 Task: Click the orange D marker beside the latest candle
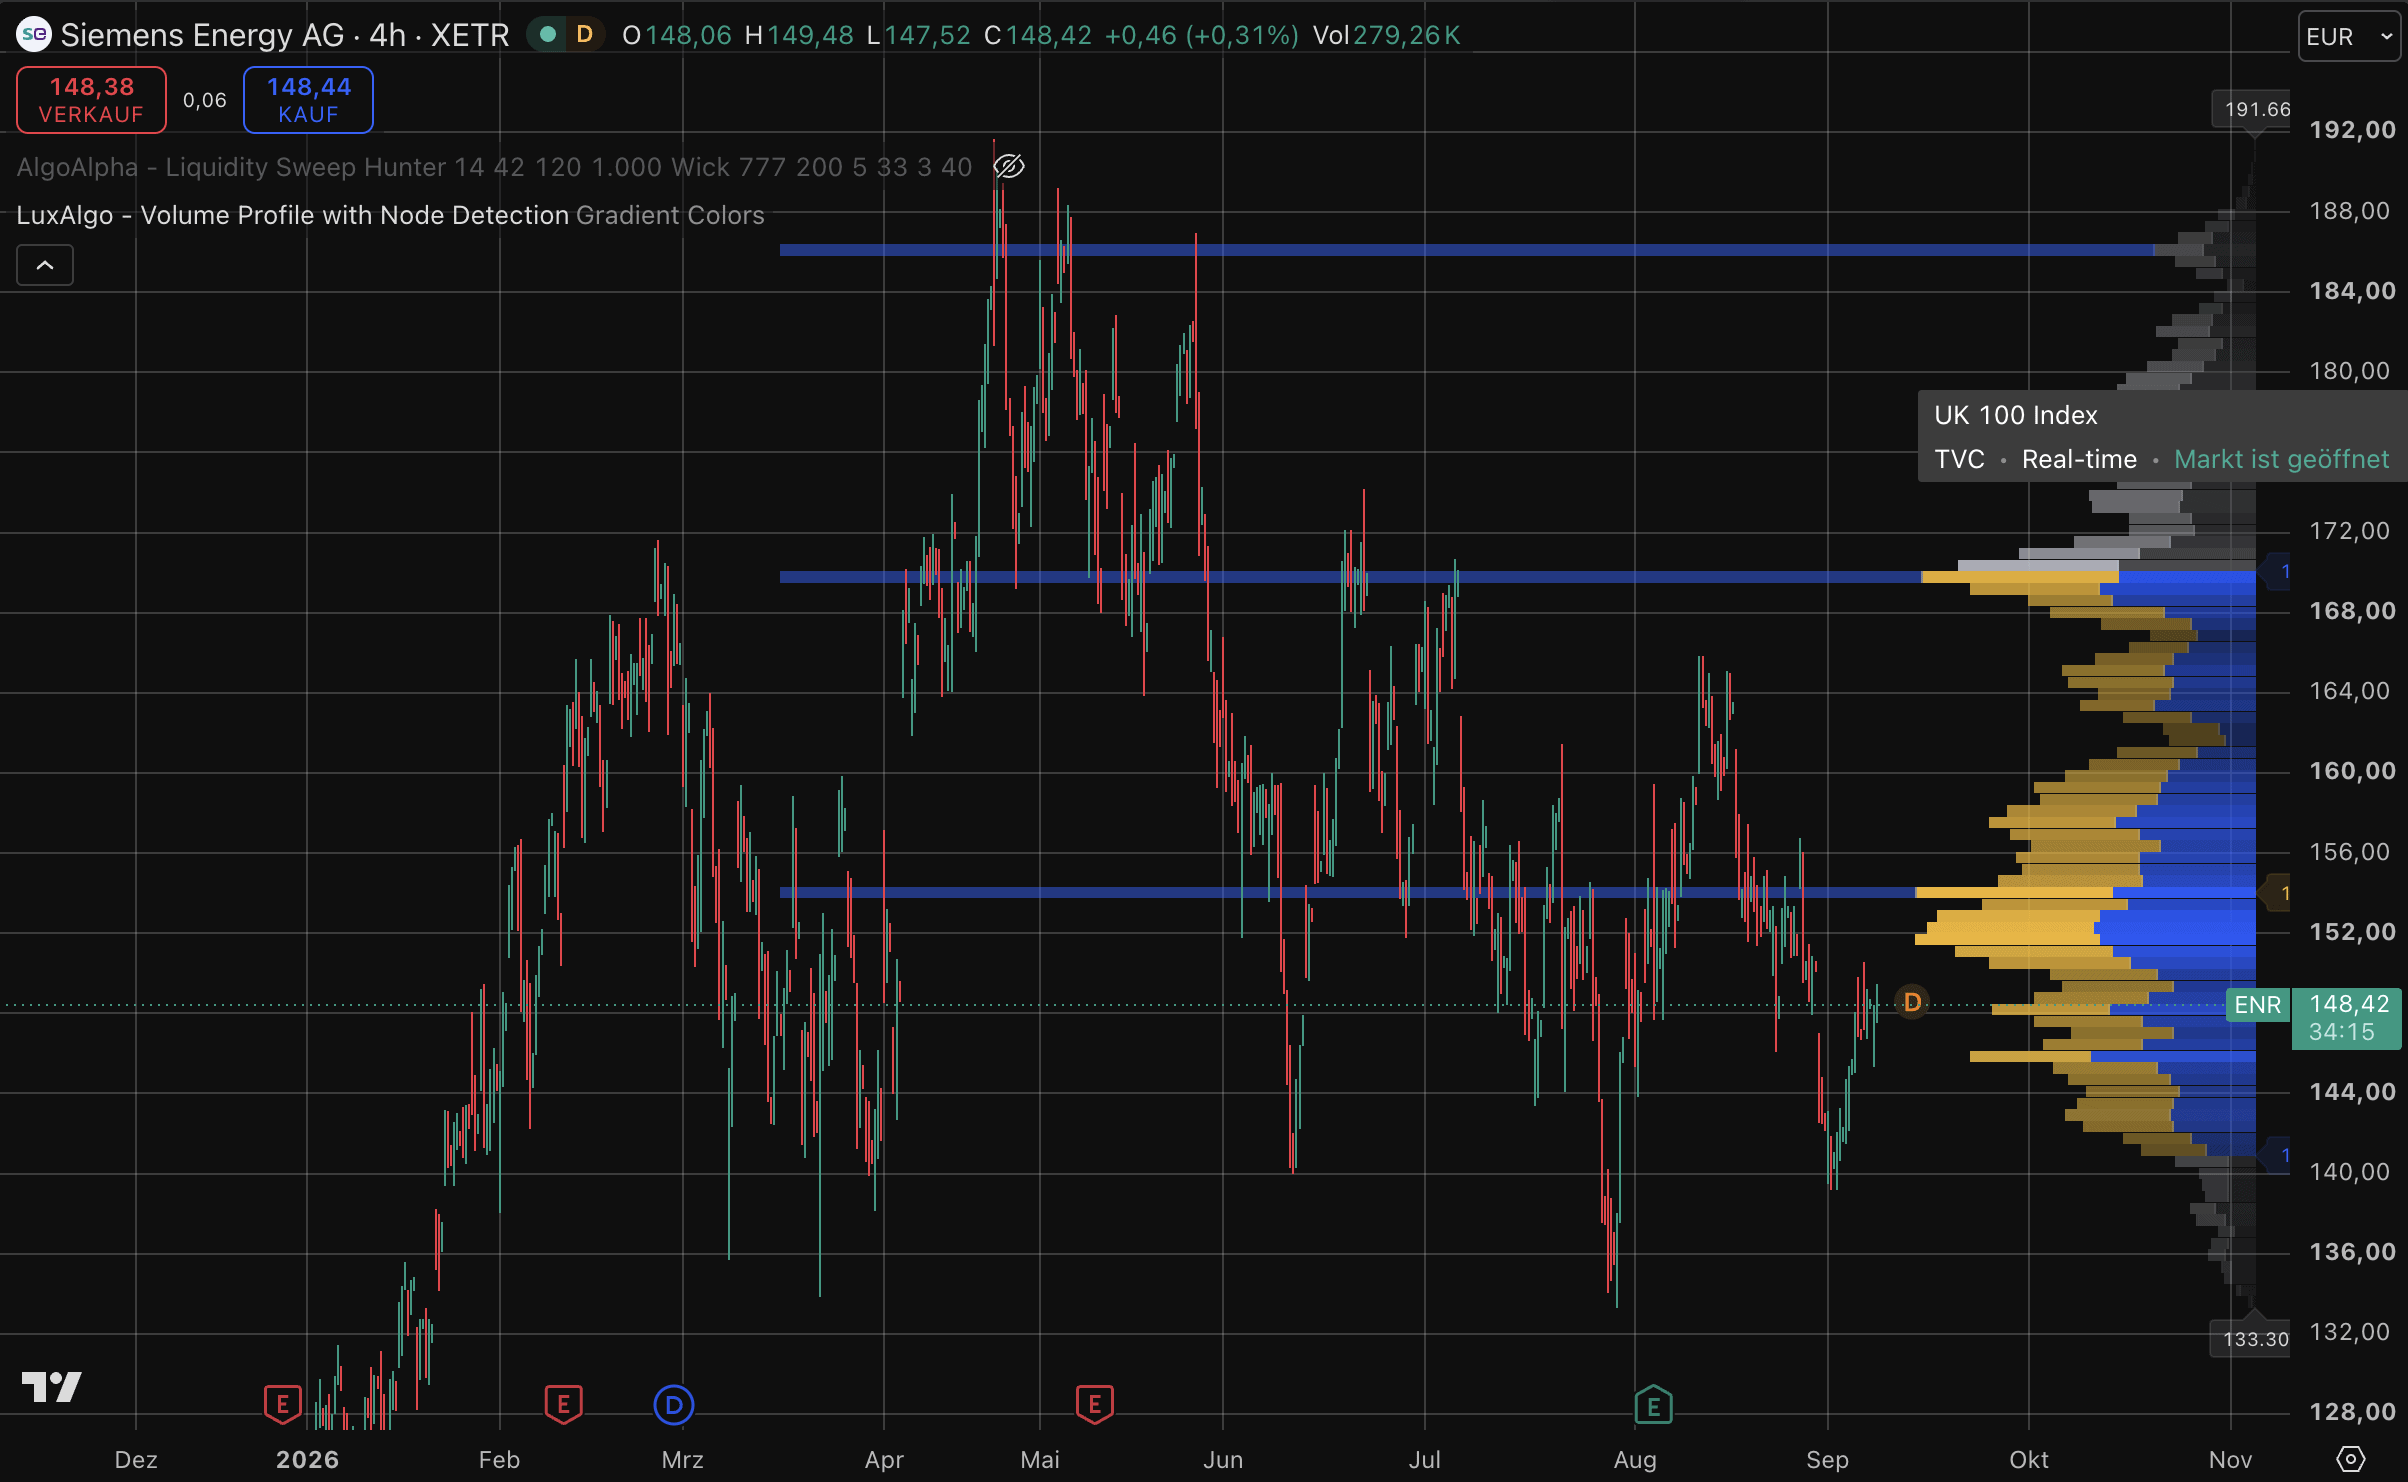pos(1912,1001)
